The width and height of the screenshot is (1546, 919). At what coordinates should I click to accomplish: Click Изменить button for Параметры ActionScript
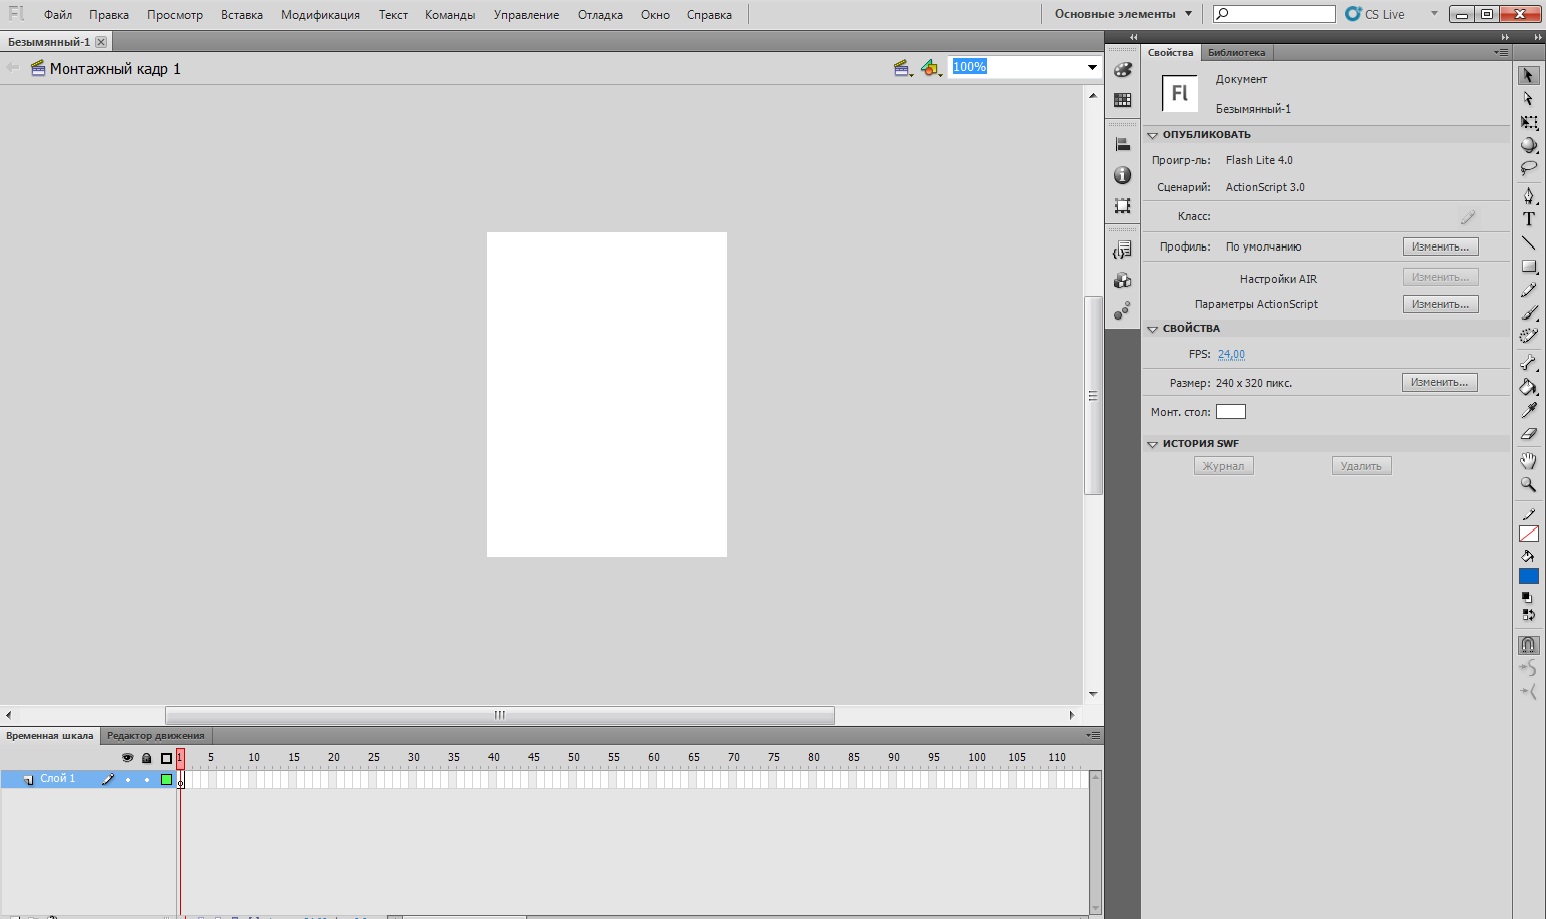pyautogui.click(x=1440, y=304)
